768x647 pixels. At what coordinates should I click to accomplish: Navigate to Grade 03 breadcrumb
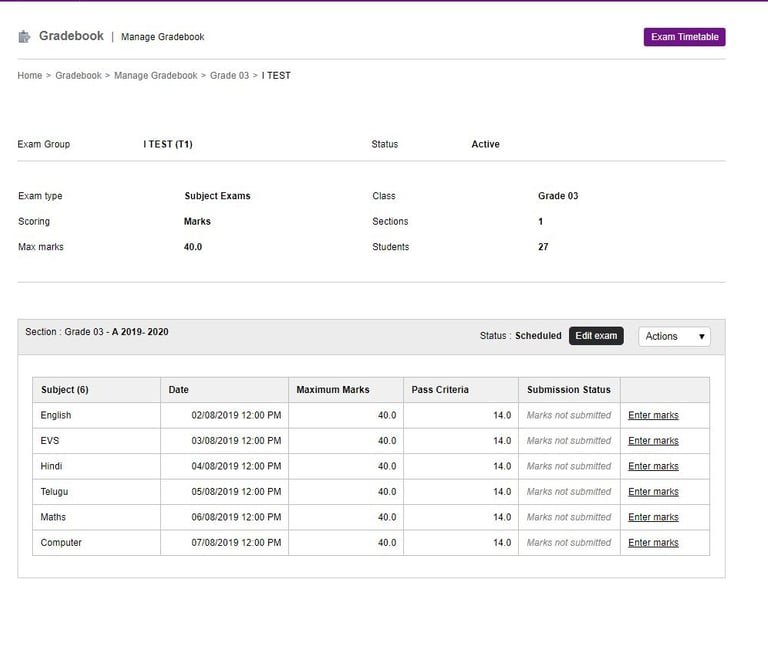click(229, 75)
